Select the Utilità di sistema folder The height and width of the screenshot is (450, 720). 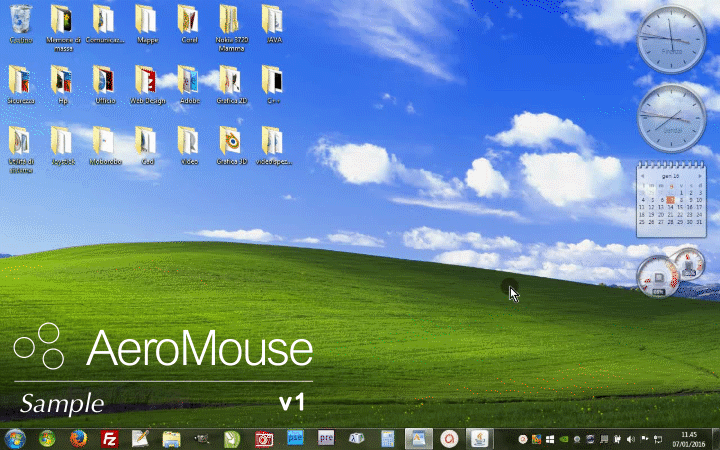(x=21, y=150)
